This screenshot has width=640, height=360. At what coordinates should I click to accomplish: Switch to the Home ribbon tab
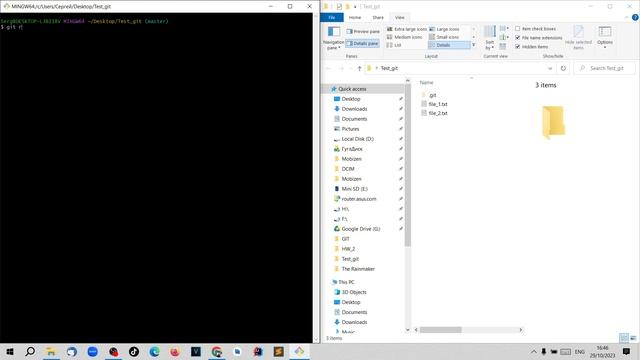355,18
